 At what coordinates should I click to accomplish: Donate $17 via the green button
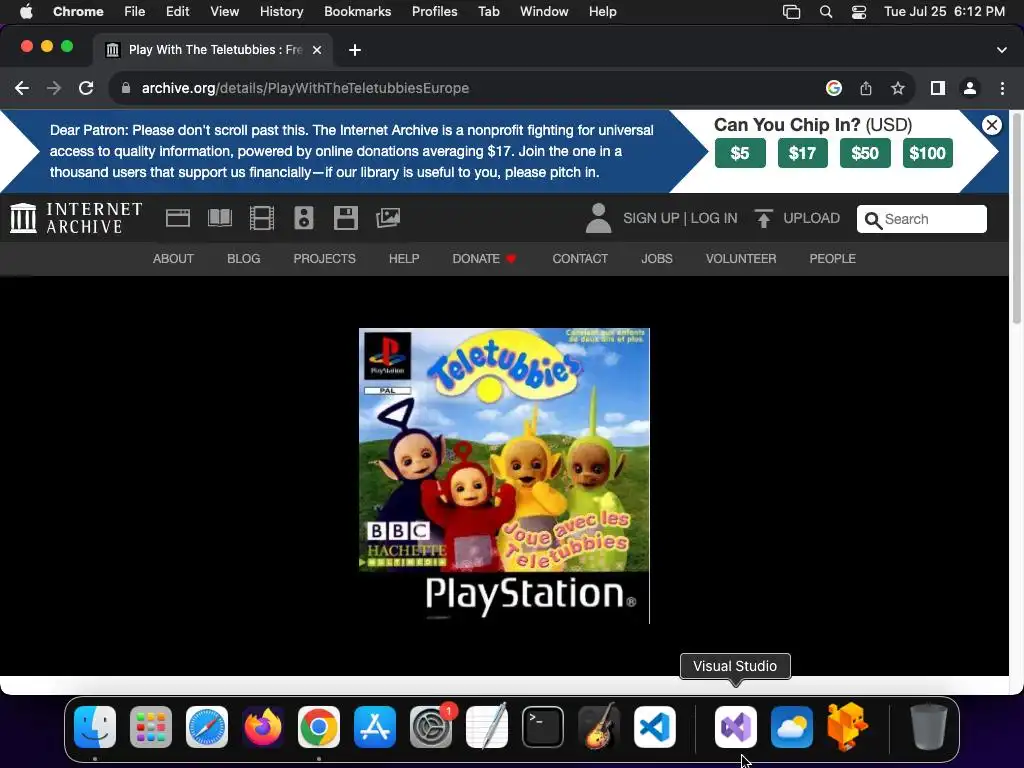tap(803, 153)
